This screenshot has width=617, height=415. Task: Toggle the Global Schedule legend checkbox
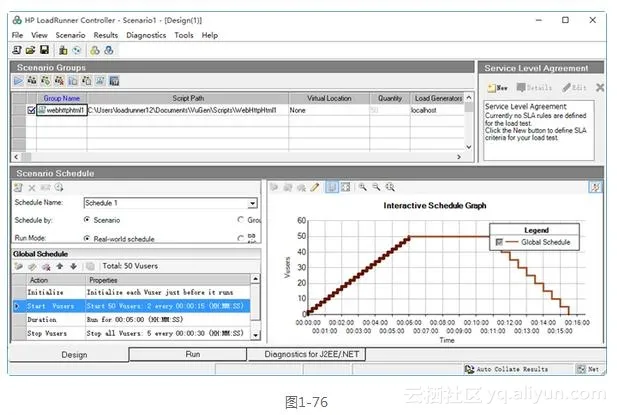(499, 242)
